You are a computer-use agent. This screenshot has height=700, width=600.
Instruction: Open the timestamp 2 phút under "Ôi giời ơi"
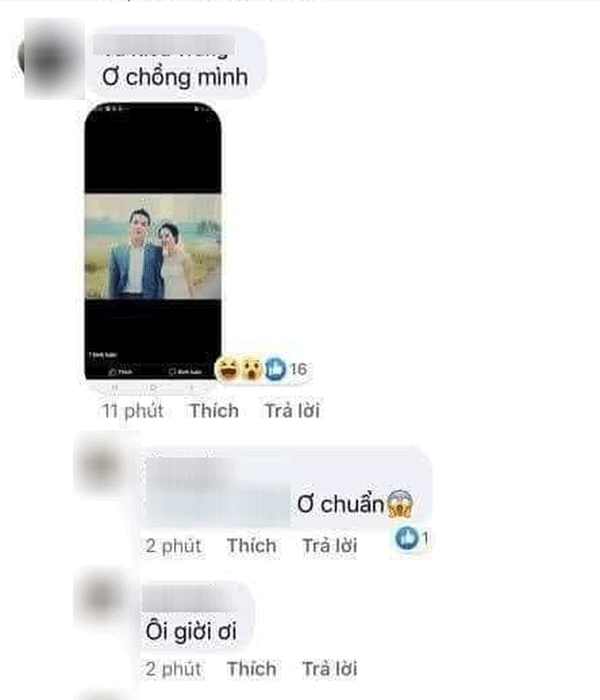[x=173, y=669]
